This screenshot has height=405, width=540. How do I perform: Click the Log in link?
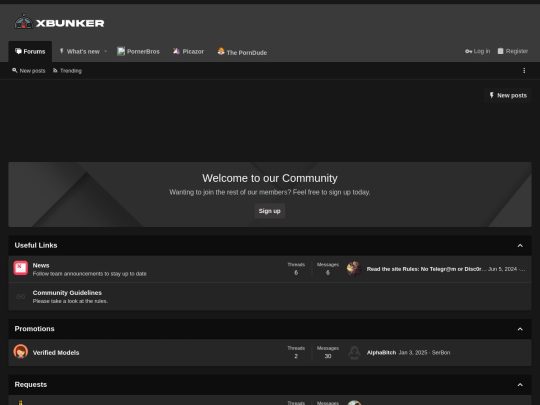477,51
